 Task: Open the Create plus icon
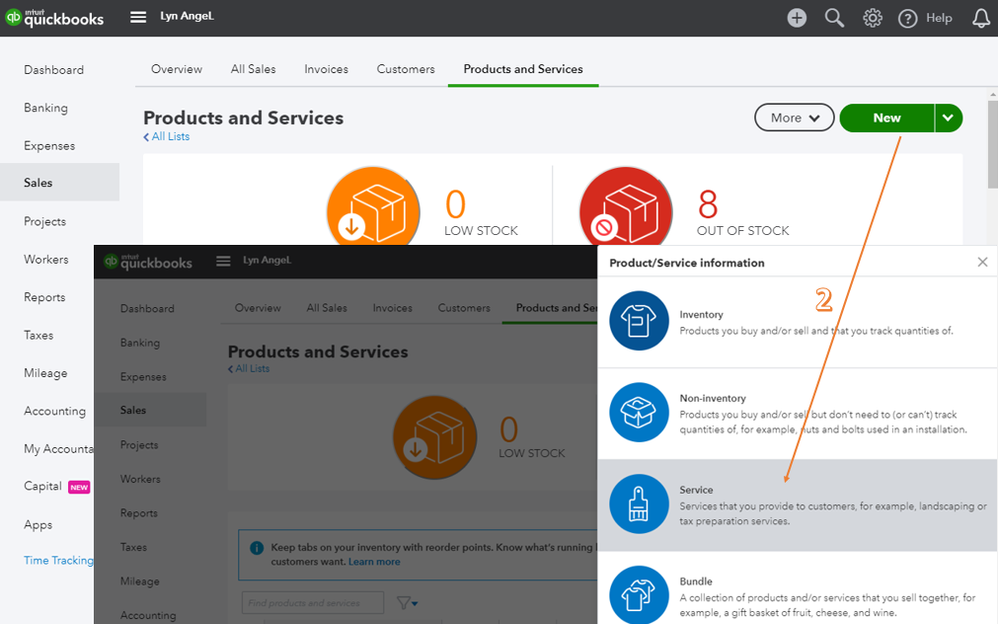pyautogui.click(x=796, y=18)
